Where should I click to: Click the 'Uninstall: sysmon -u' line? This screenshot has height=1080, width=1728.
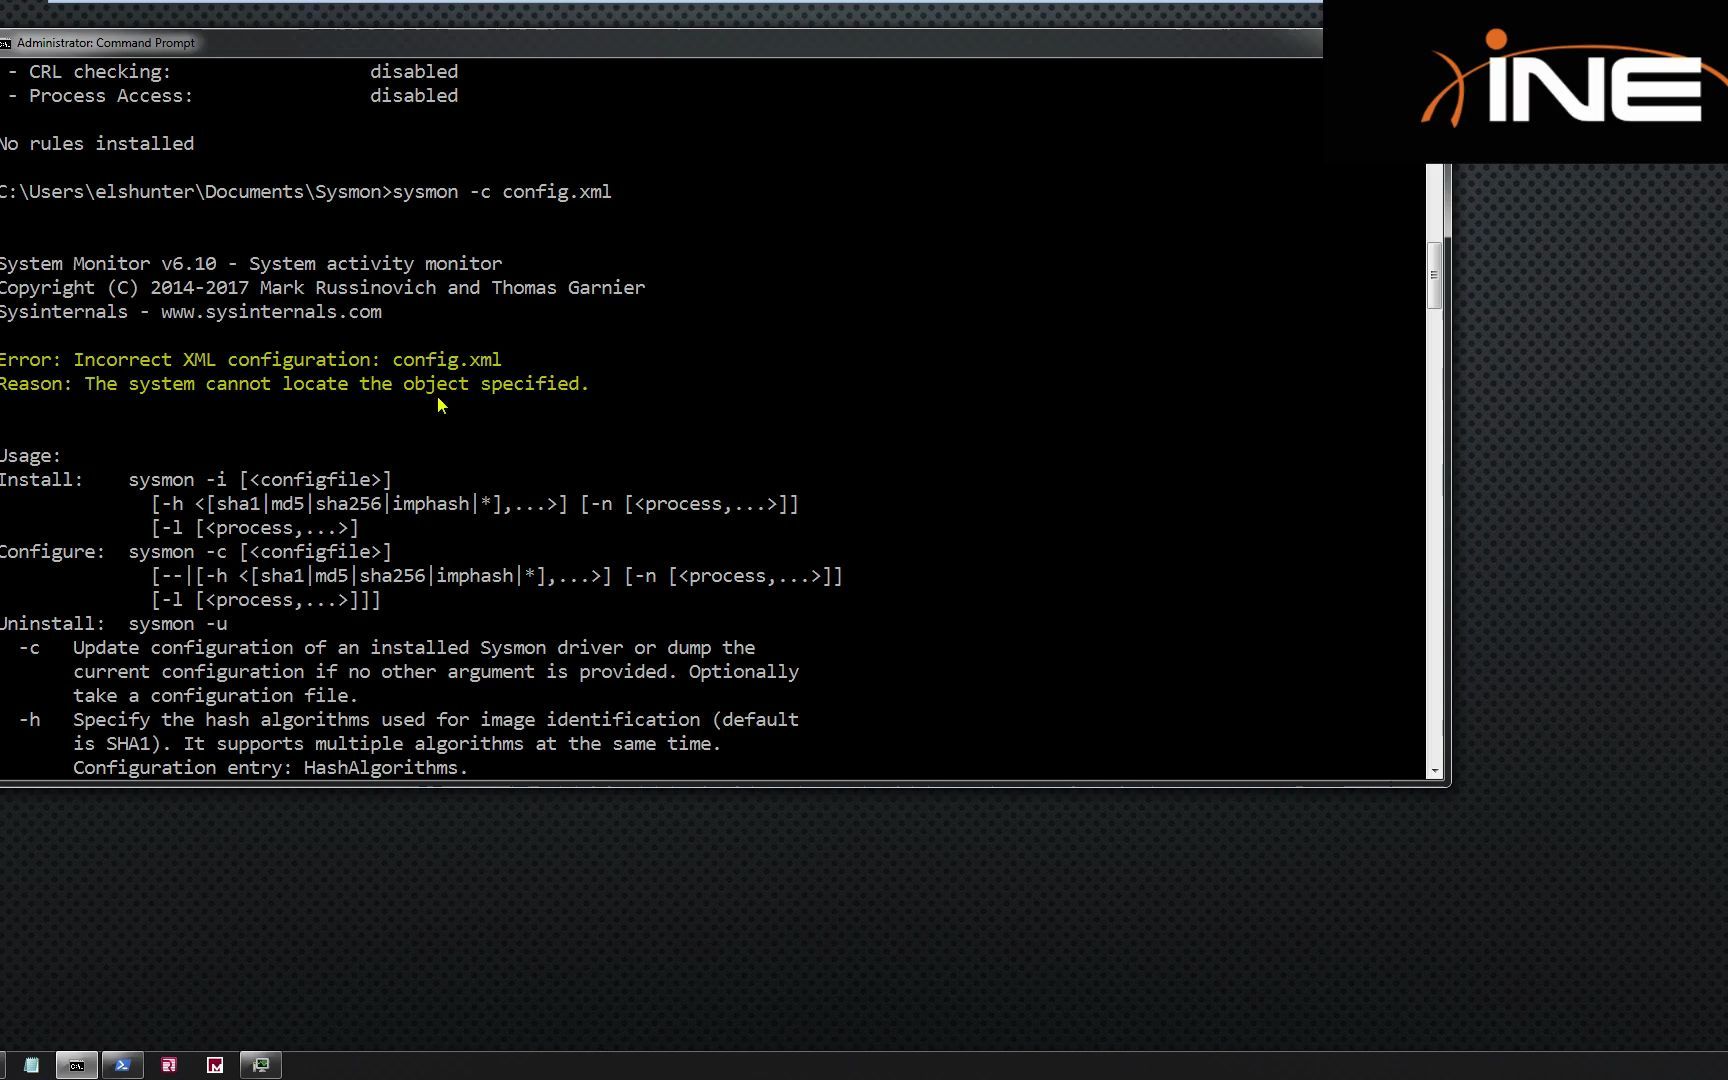point(114,624)
